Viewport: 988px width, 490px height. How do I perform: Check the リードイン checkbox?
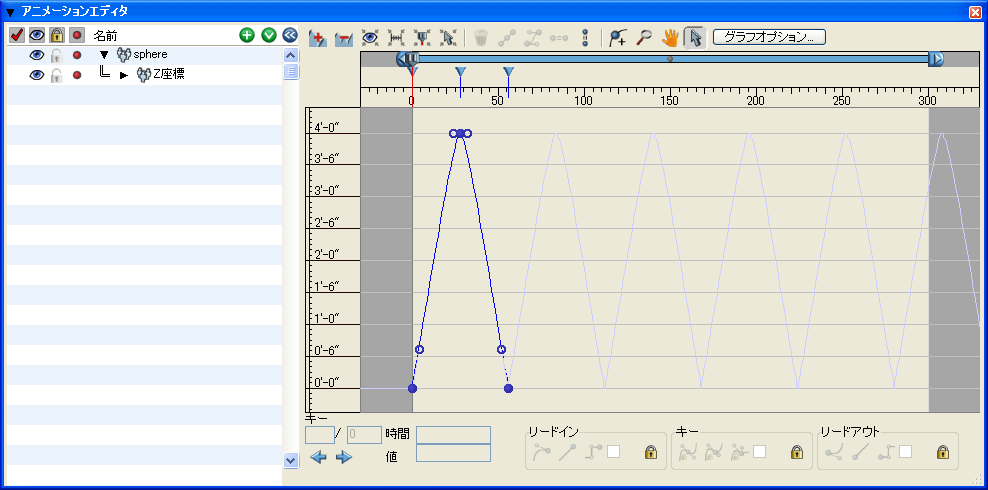point(613,452)
